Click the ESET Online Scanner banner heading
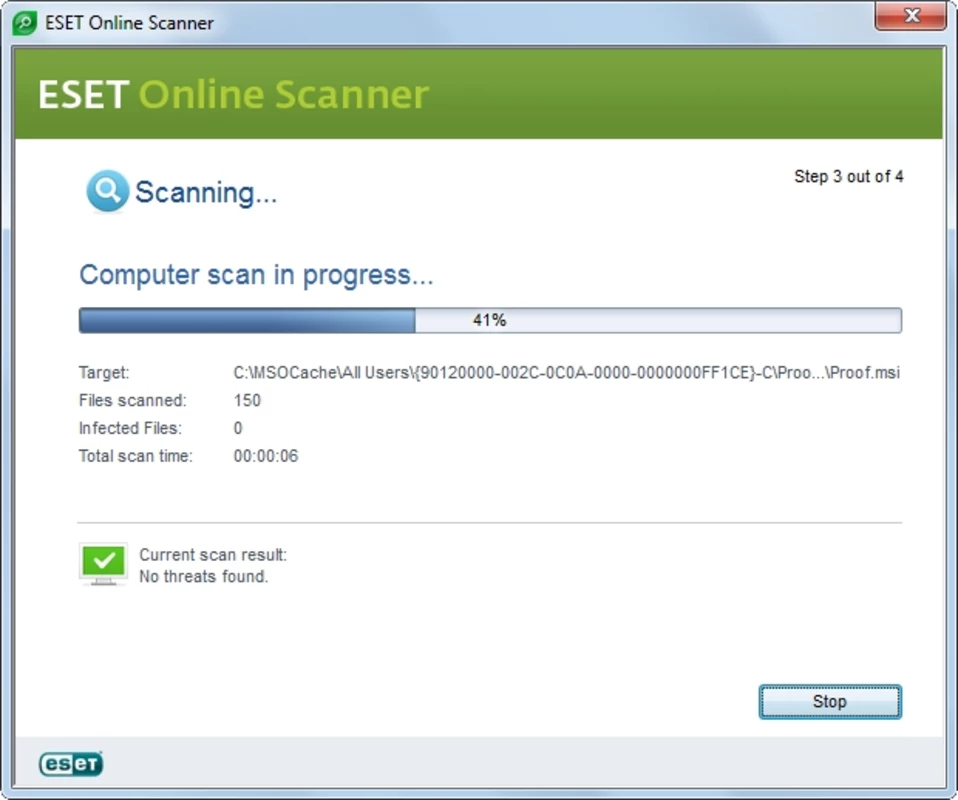Image resolution: width=958 pixels, height=800 pixels. click(x=233, y=94)
